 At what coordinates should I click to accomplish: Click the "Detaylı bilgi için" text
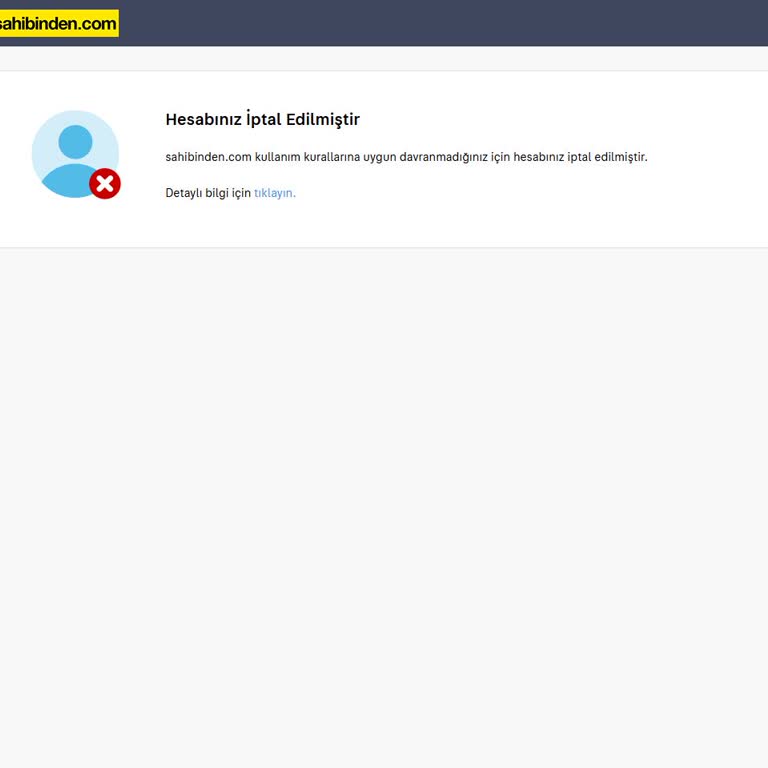click(208, 193)
